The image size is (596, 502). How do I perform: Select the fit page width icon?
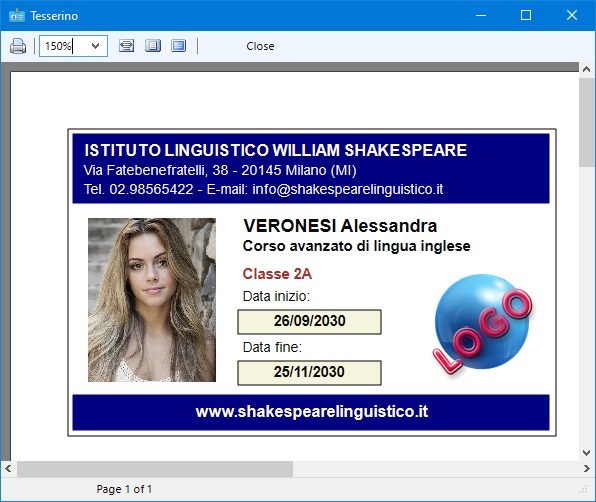pos(127,46)
